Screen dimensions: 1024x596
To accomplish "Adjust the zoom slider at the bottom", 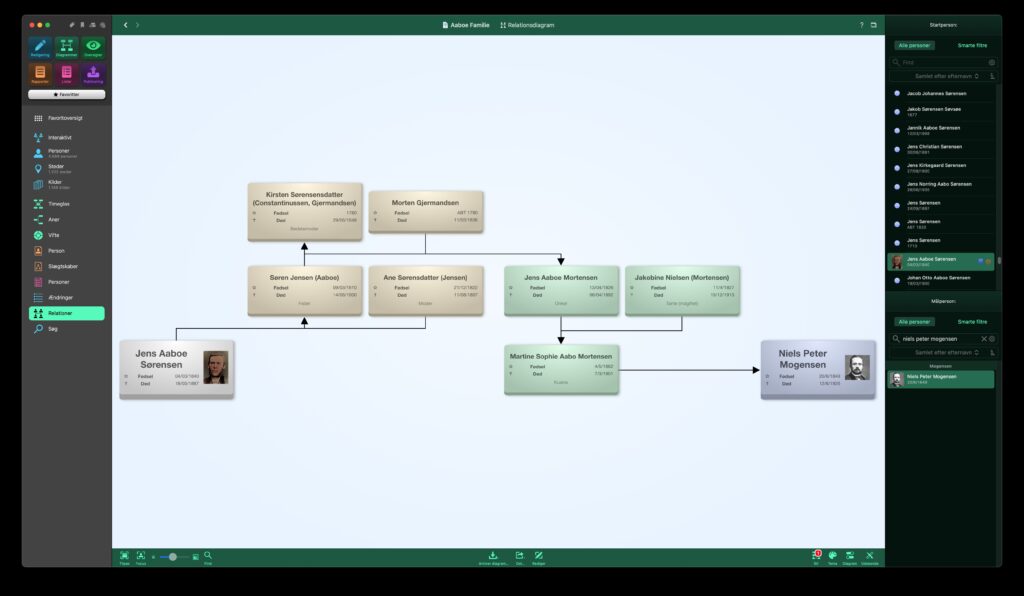I will pos(172,554).
